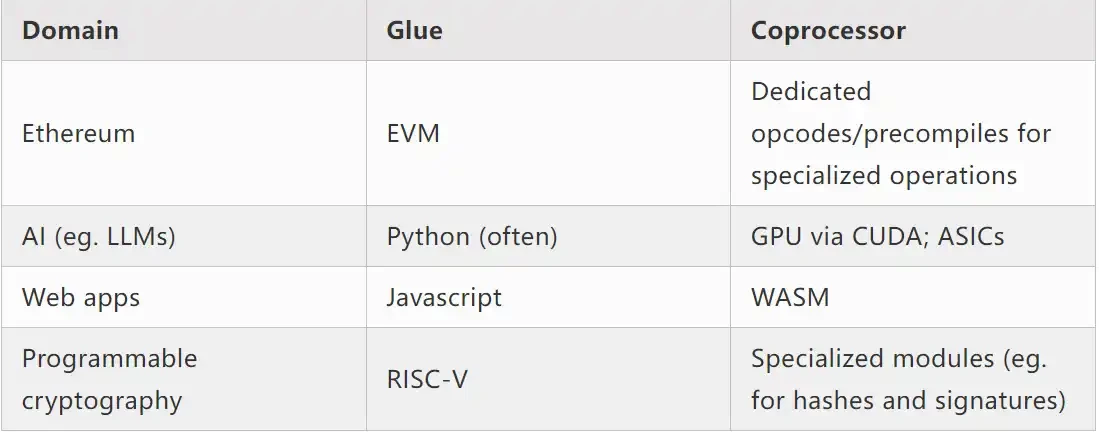Select the Javascript cell
Viewport: 1099px width, 433px height.
444,297
